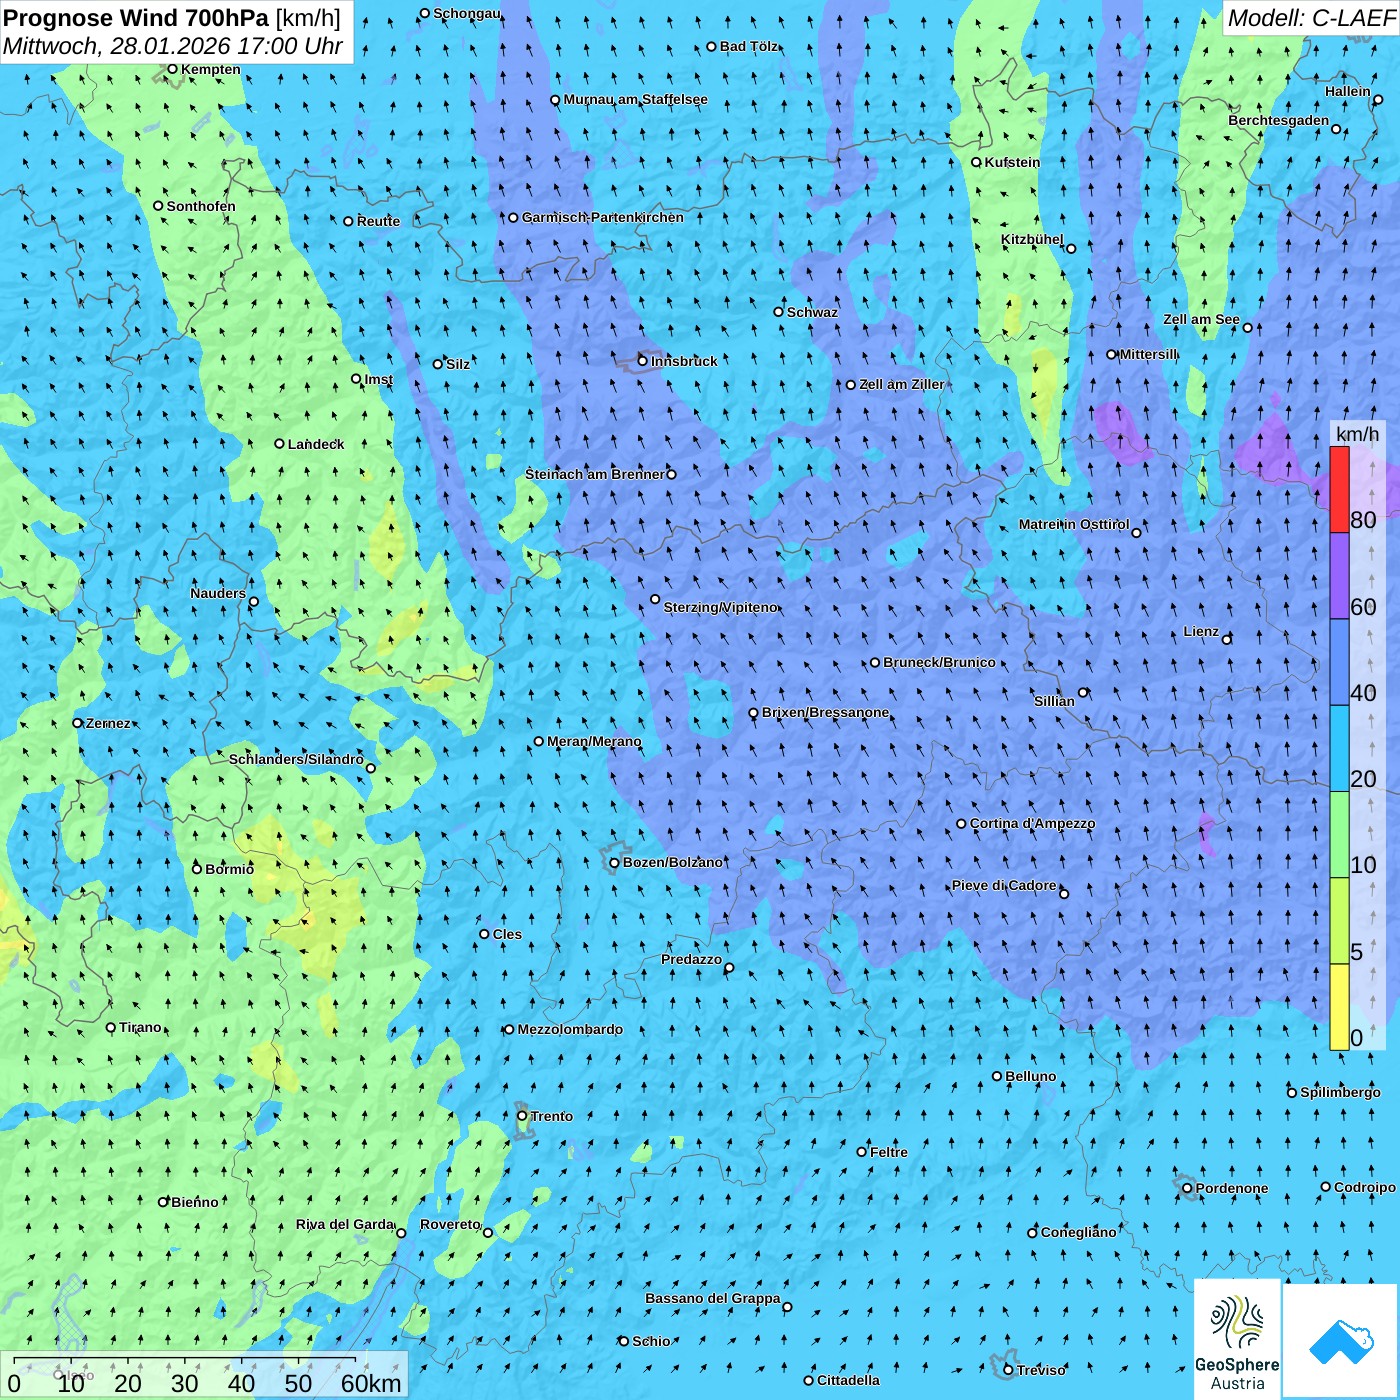Click the legend's km/h unit label

click(1357, 433)
